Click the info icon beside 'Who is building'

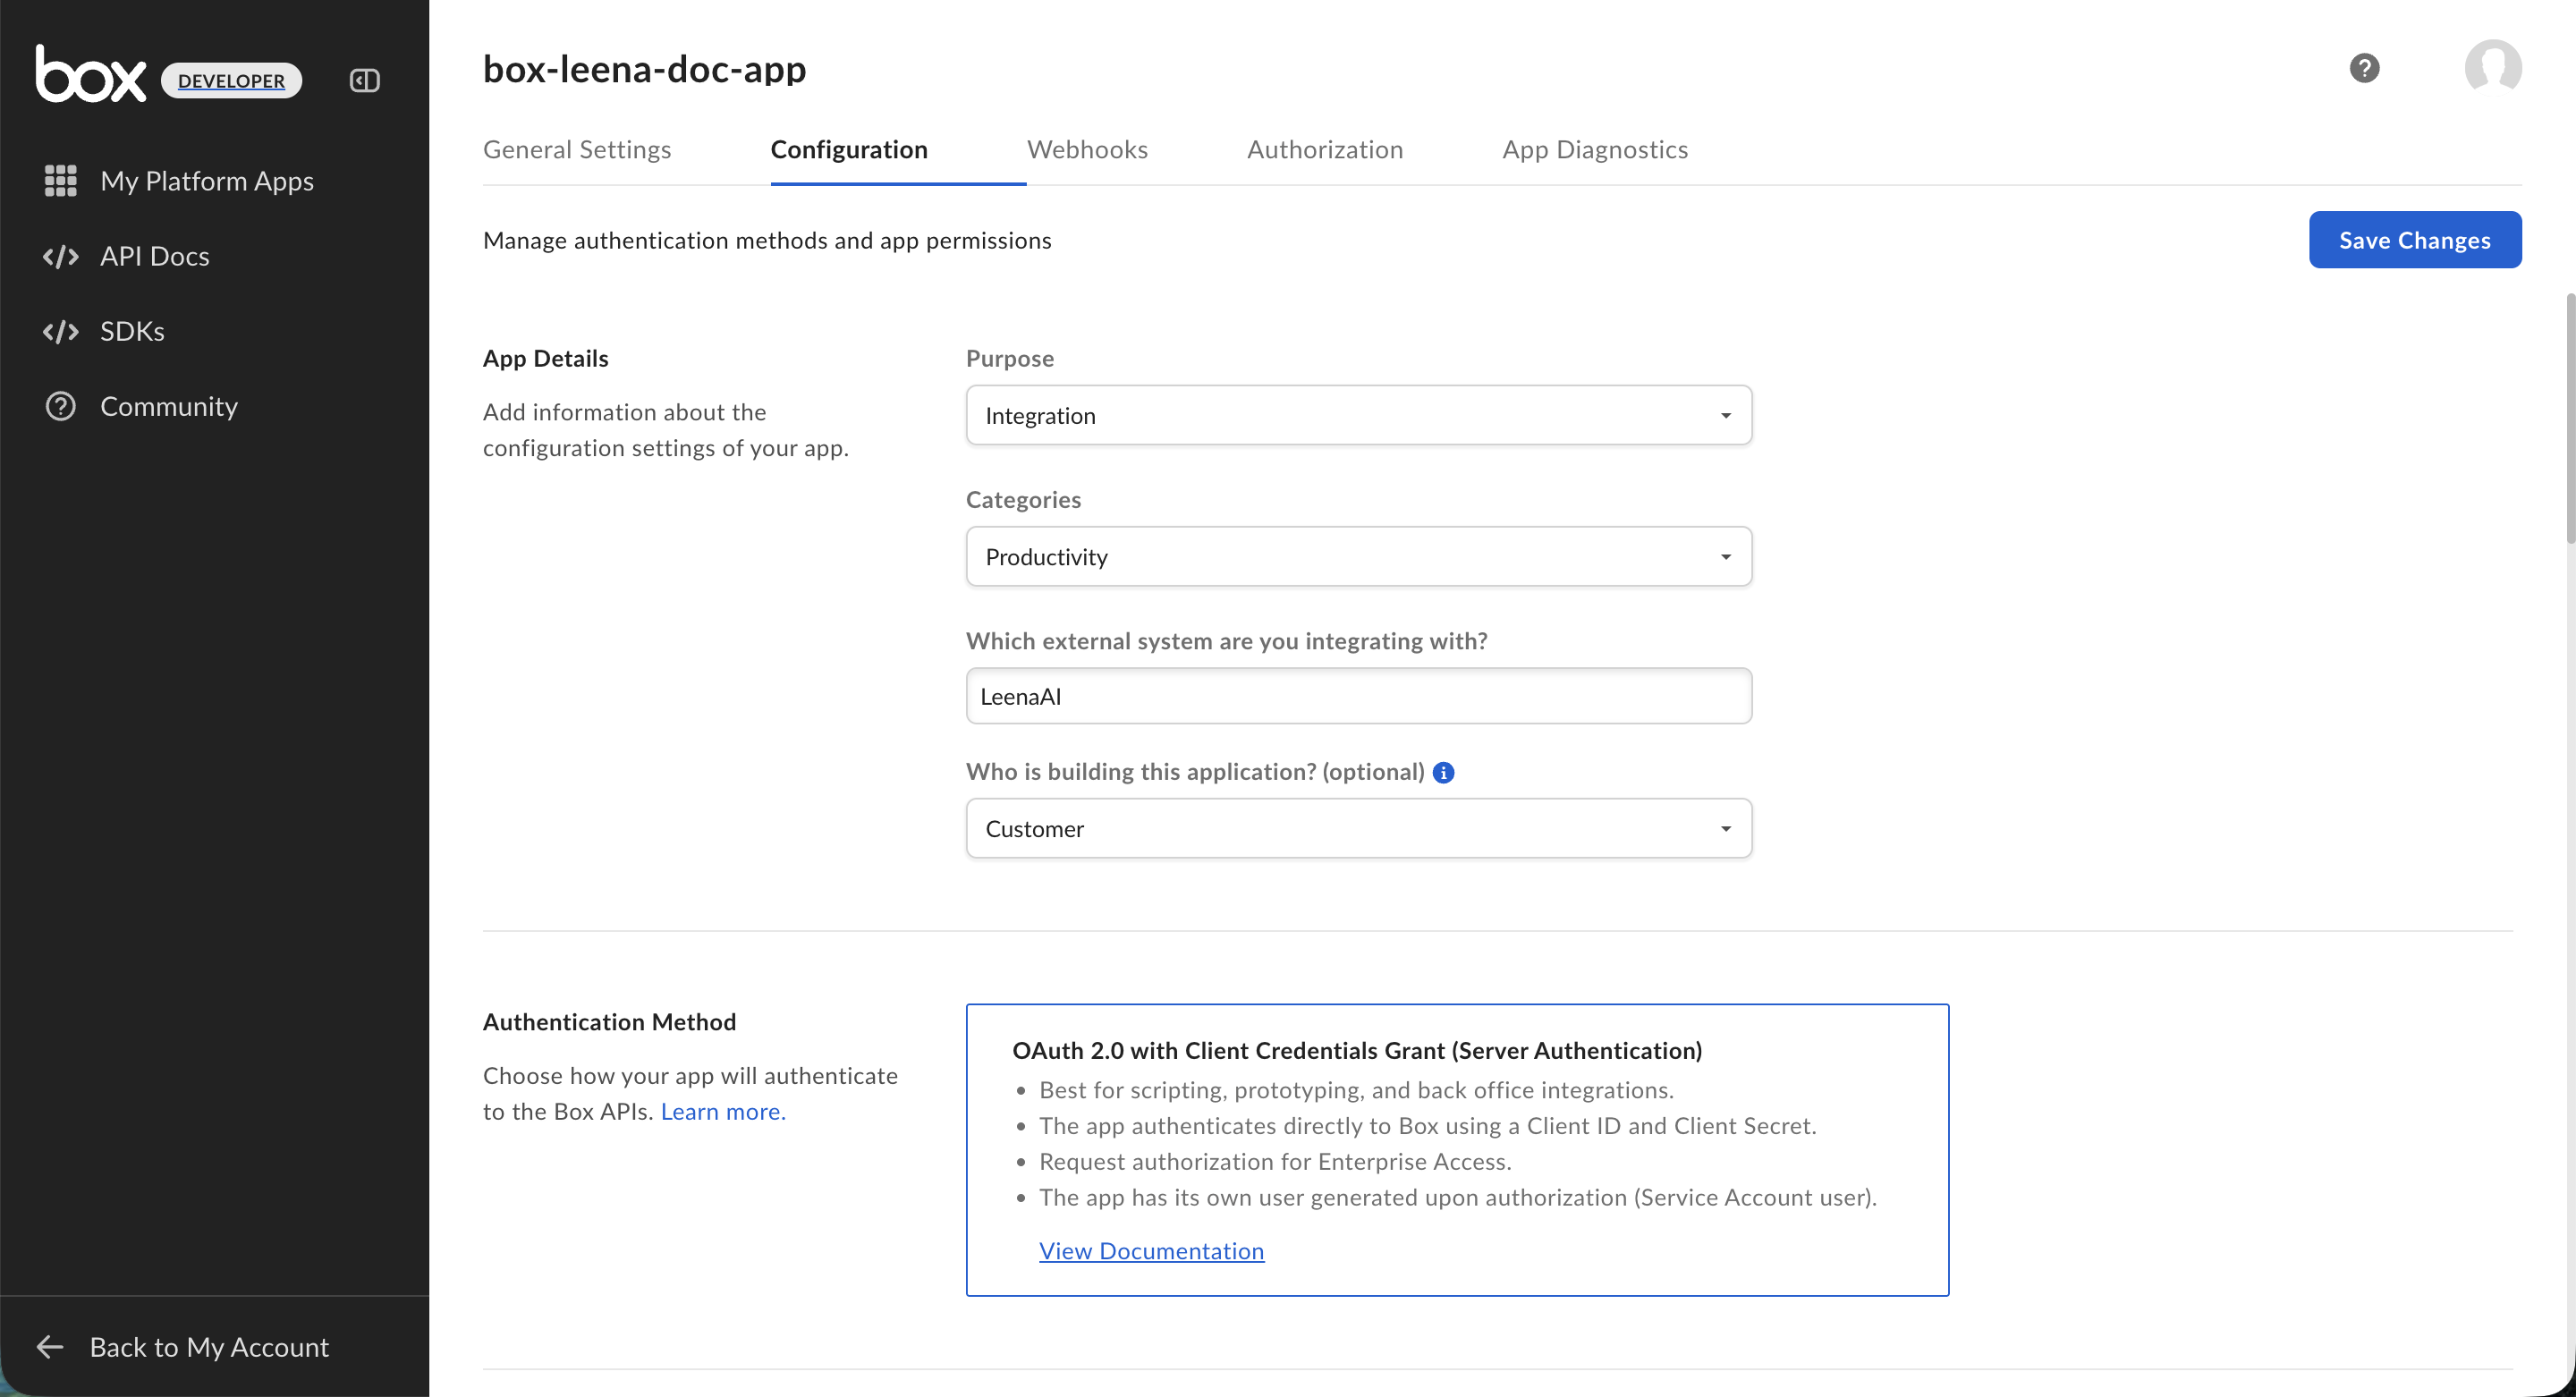click(1443, 772)
